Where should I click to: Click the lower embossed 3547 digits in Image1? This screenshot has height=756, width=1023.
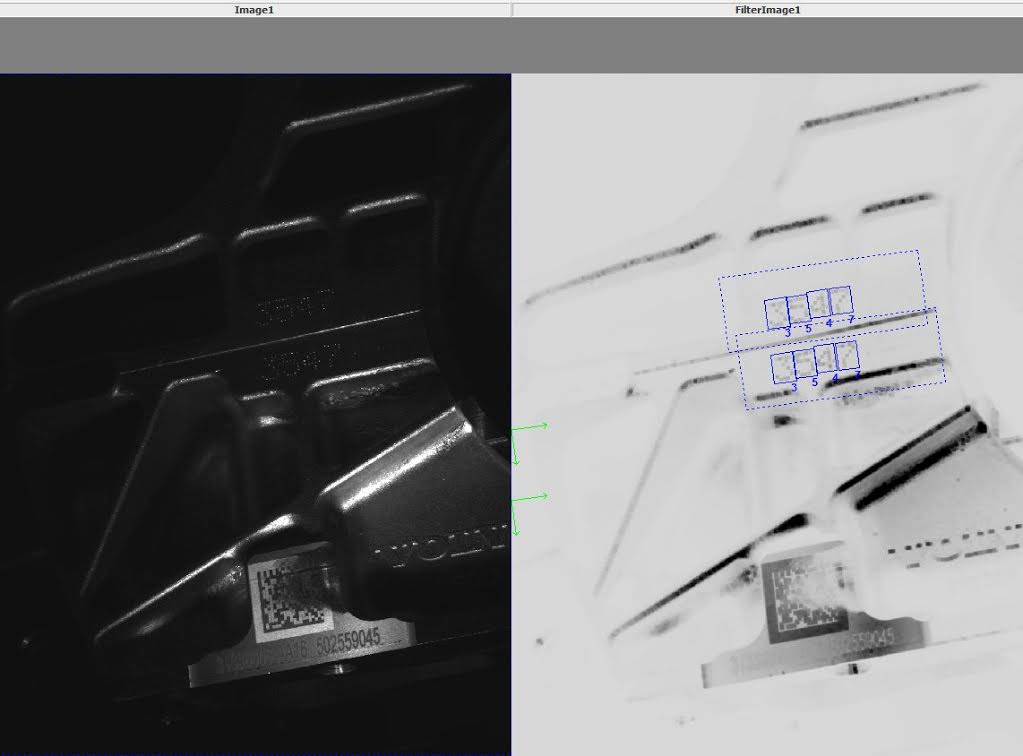(x=299, y=357)
